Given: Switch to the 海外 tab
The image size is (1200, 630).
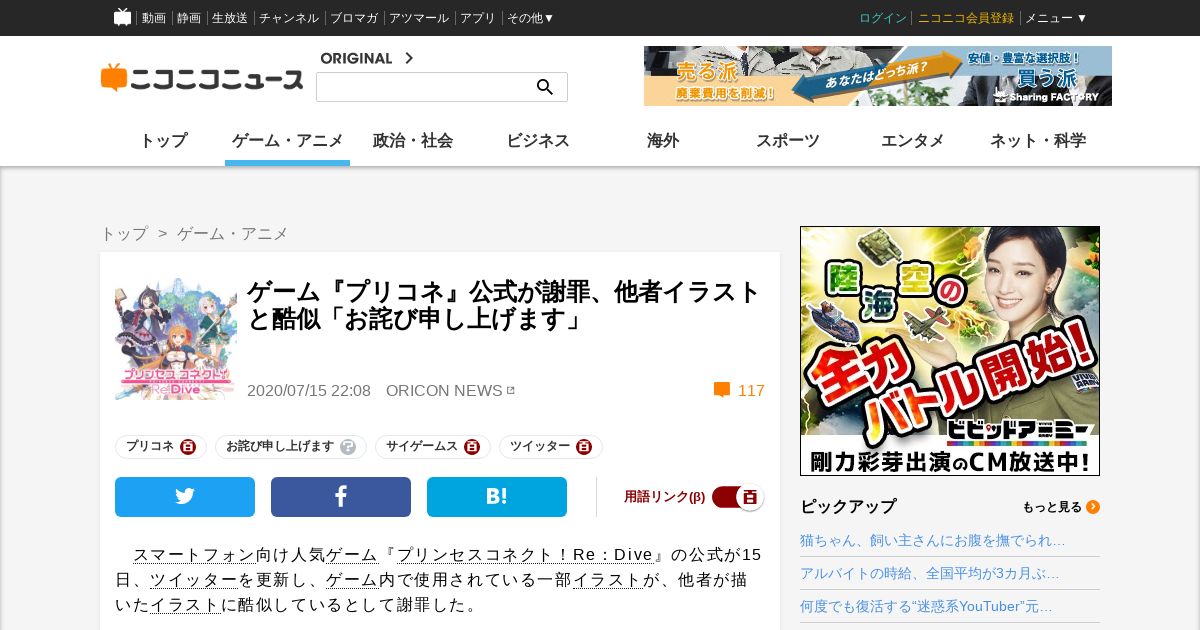Looking at the screenshot, I should pos(663,141).
